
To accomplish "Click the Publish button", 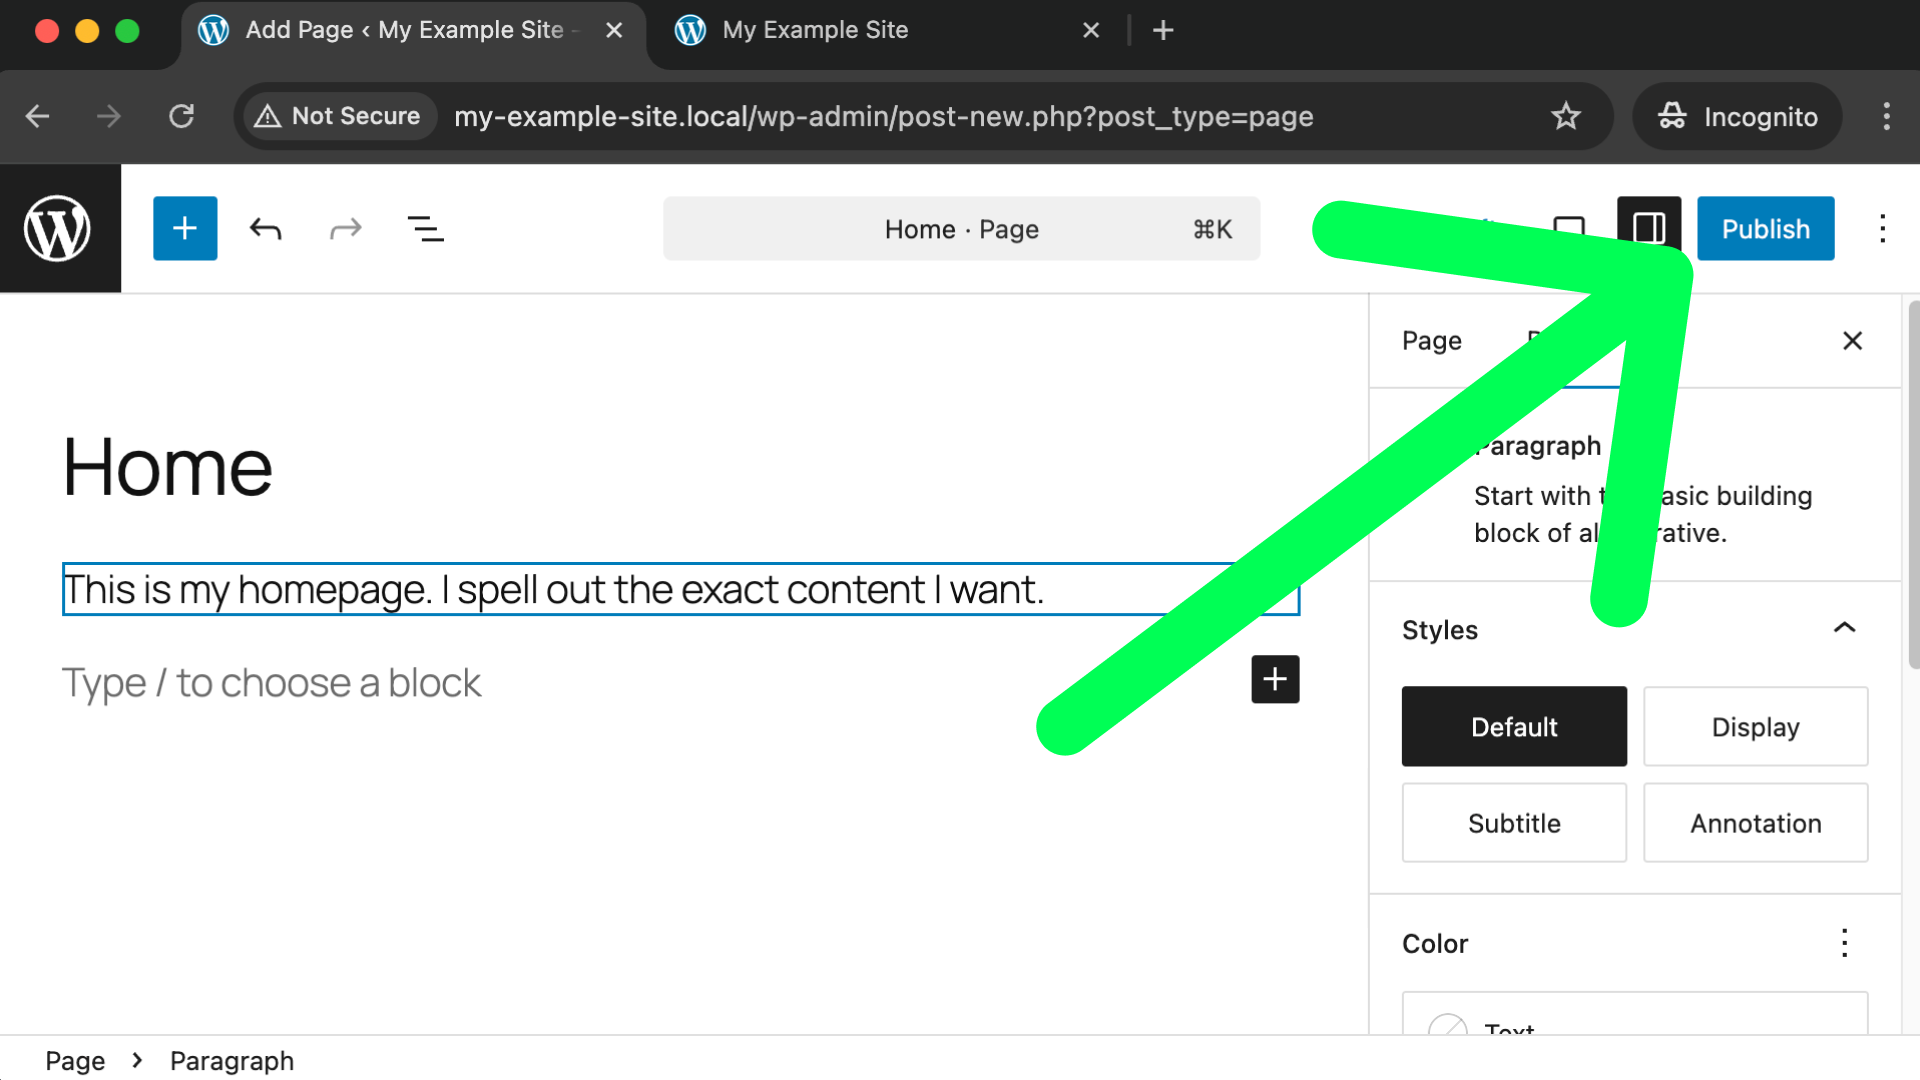I will click(1765, 229).
